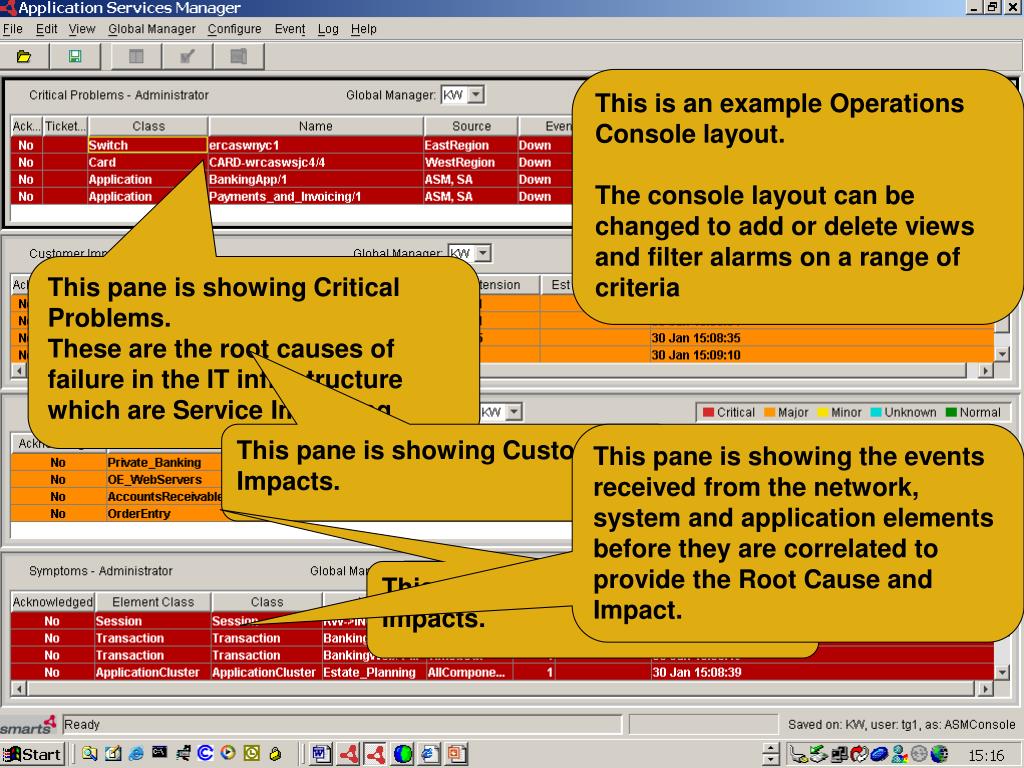Screen dimensions: 1024x768
Task: Click the Ready status bar field
Action: click(342, 724)
